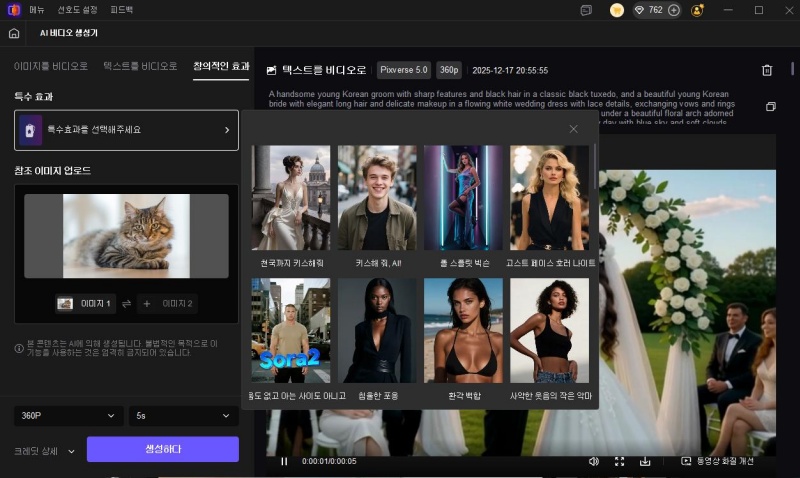Swap 이미지 1 and 이미지 2 order
Image resolution: width=800 pixels, height=478 pixels.
(127, 303)
